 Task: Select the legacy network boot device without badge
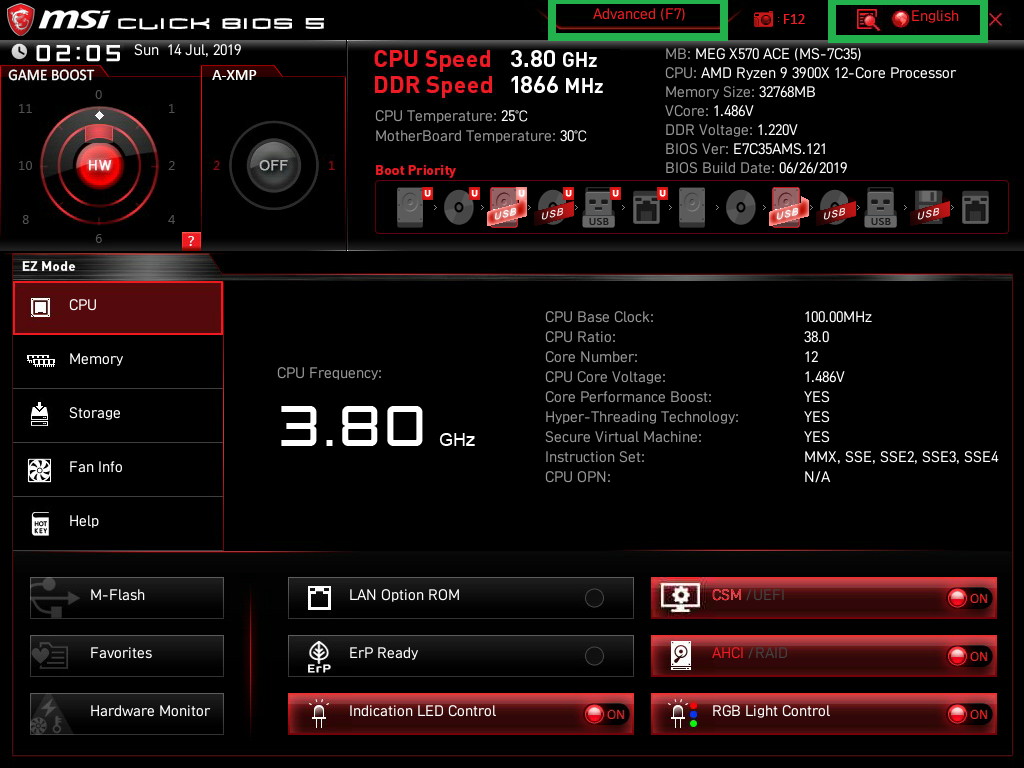[x=975, y=208]
